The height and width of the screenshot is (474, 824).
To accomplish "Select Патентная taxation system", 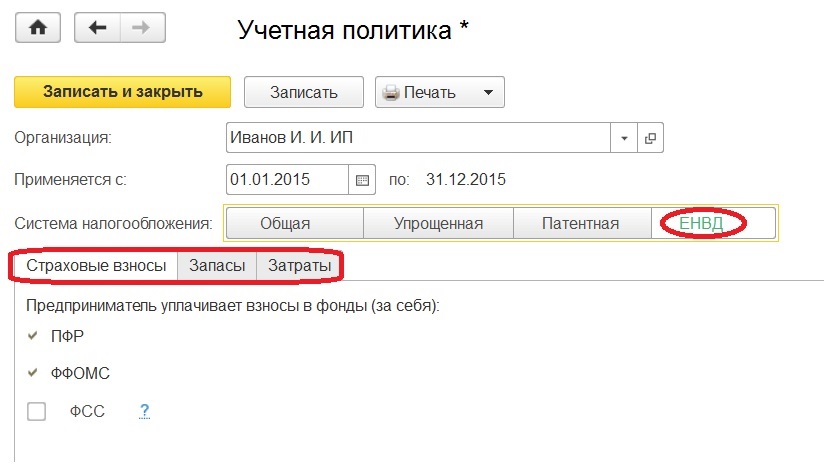I will click(x=582, y=223).
